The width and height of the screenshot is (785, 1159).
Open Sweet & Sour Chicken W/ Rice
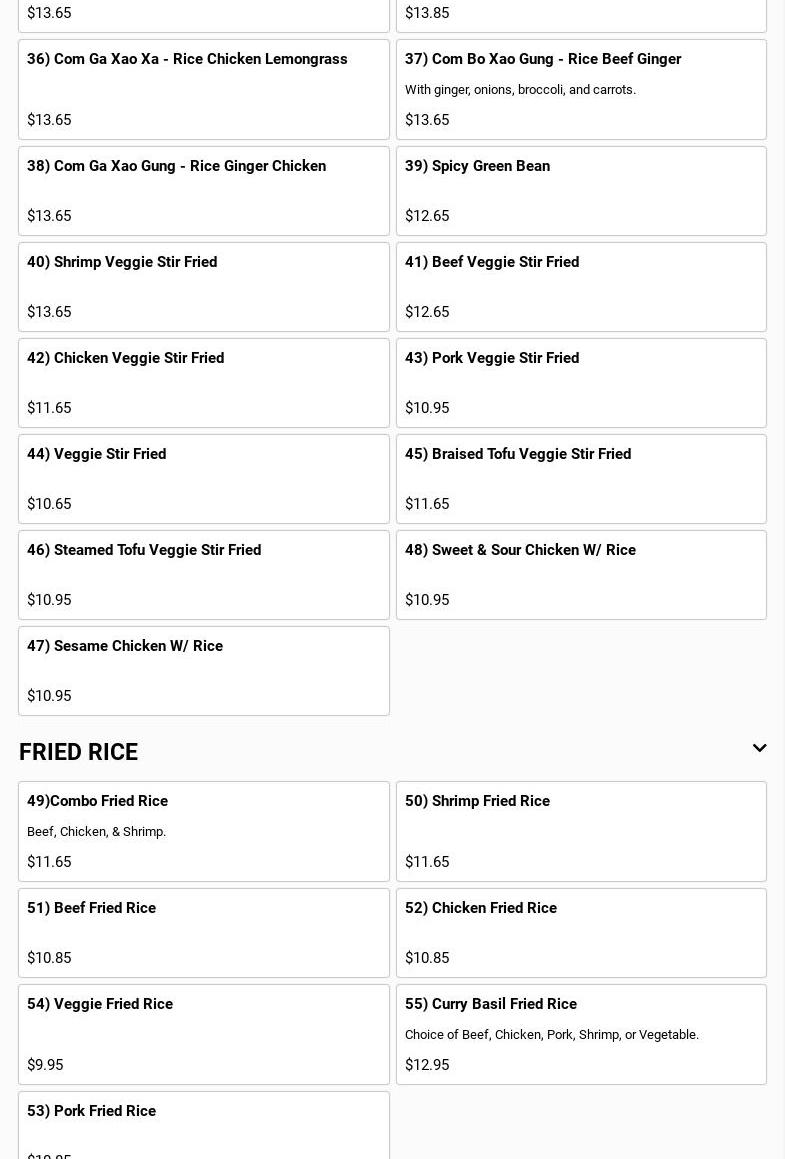pos(580,574)
